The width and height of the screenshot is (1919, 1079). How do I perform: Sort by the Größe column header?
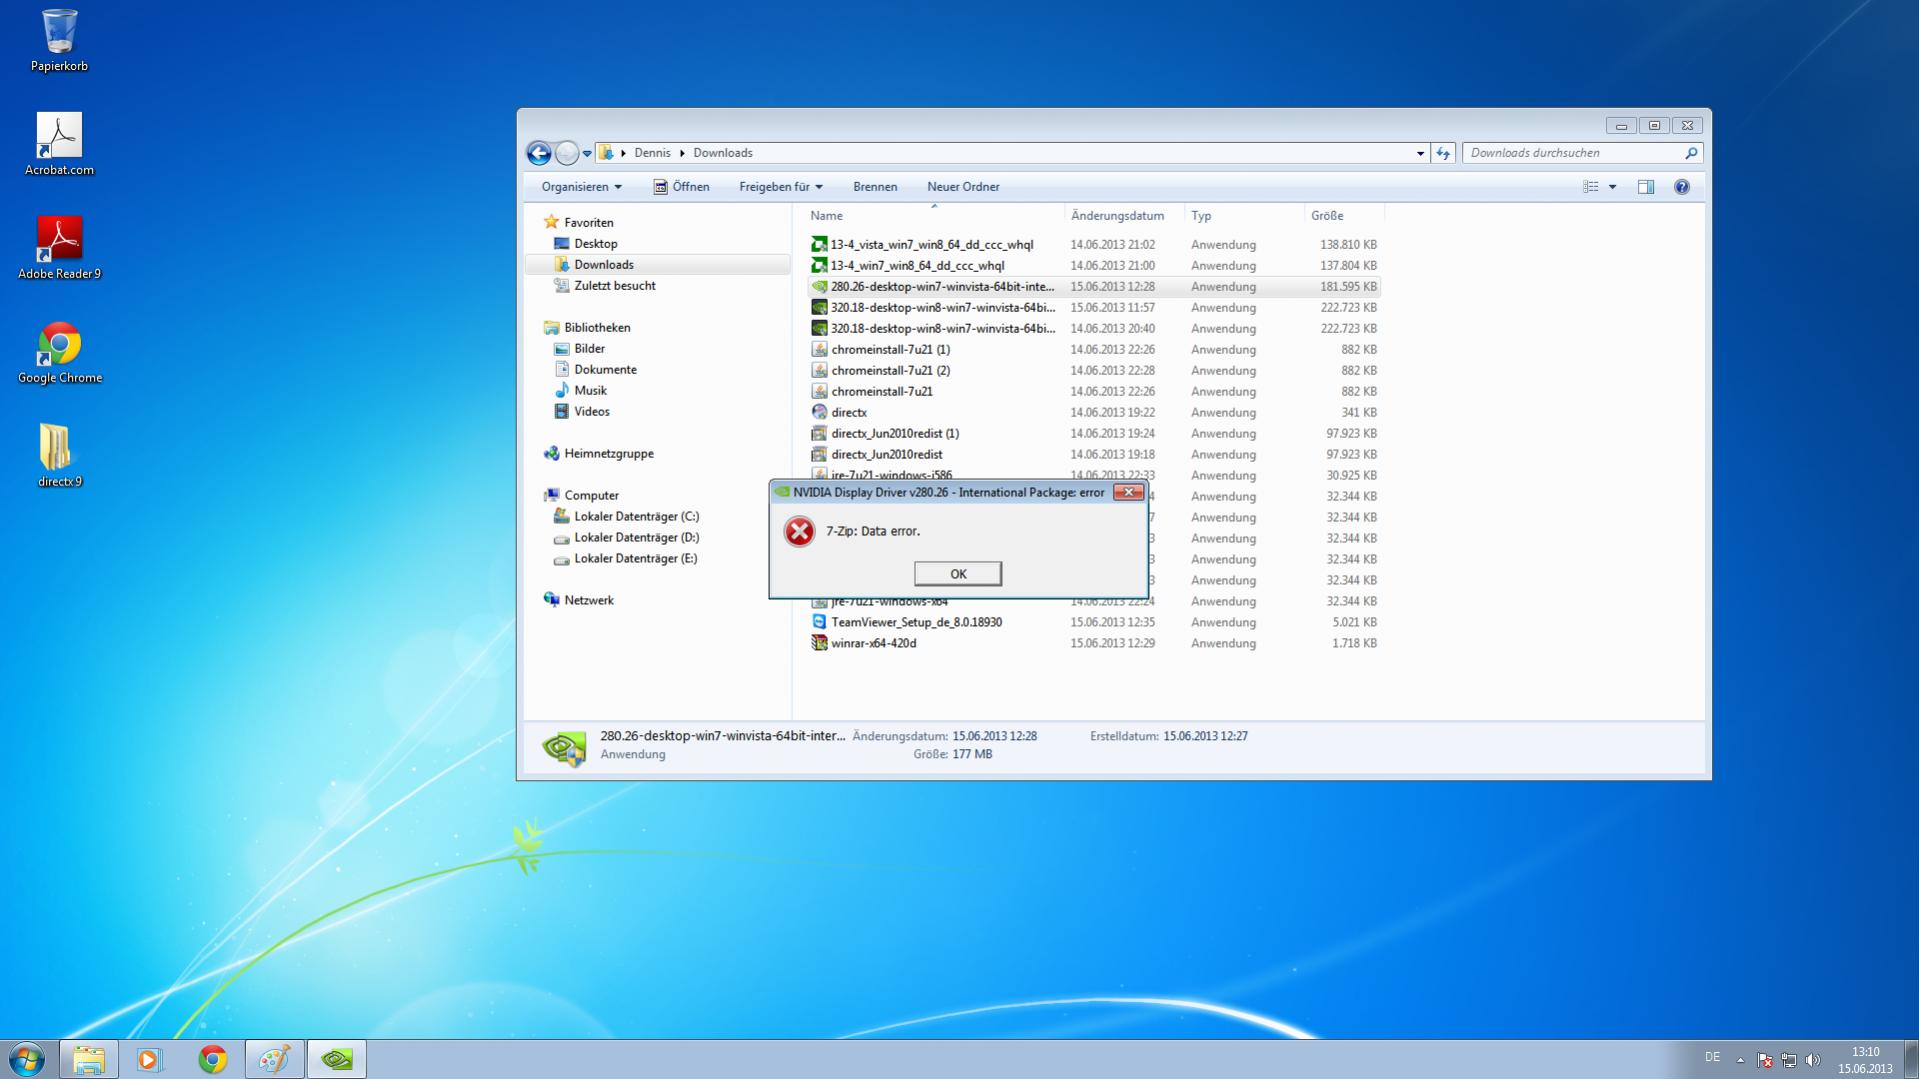pos(1345,216)
